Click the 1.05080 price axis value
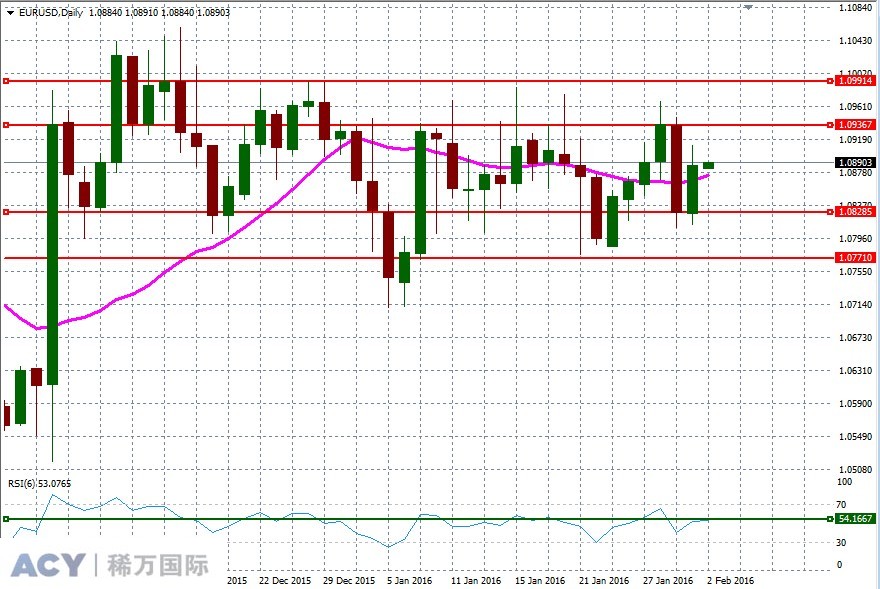The width and height of the screenshot is (880, 589). (x=856, y=469)
